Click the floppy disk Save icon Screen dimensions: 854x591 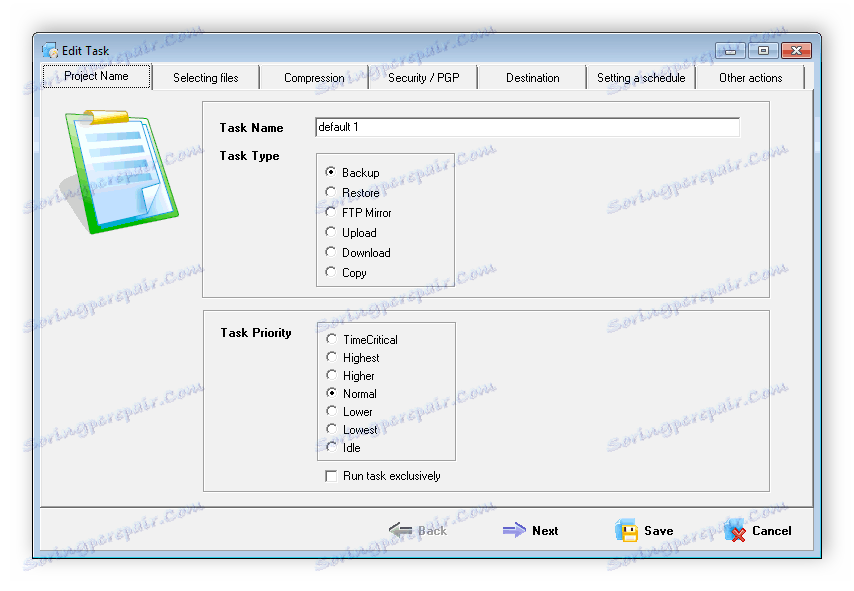click(626, 530)
